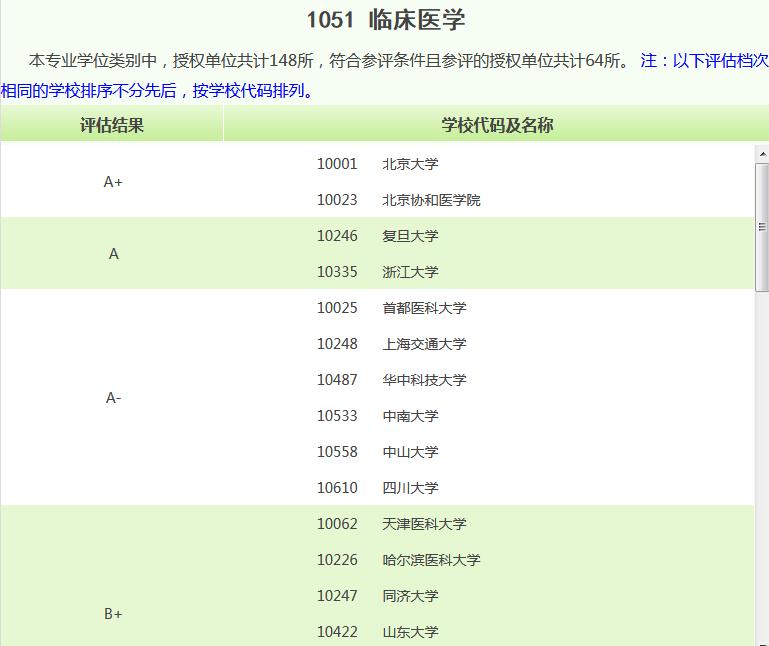This screenshot has height=646, width=769.
Task: Click the table's vertical scrollbar thumb
Action: (x=762, y=225)
